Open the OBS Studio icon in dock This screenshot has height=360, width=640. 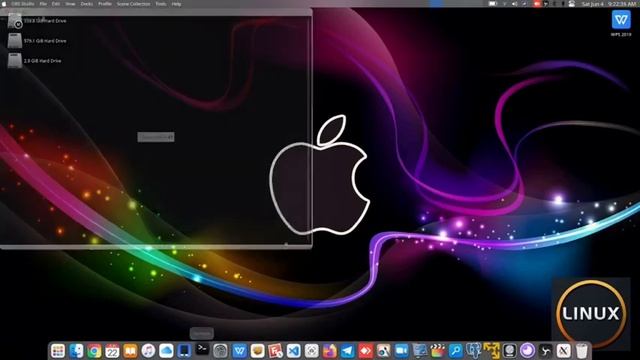(x=545, y=351)
